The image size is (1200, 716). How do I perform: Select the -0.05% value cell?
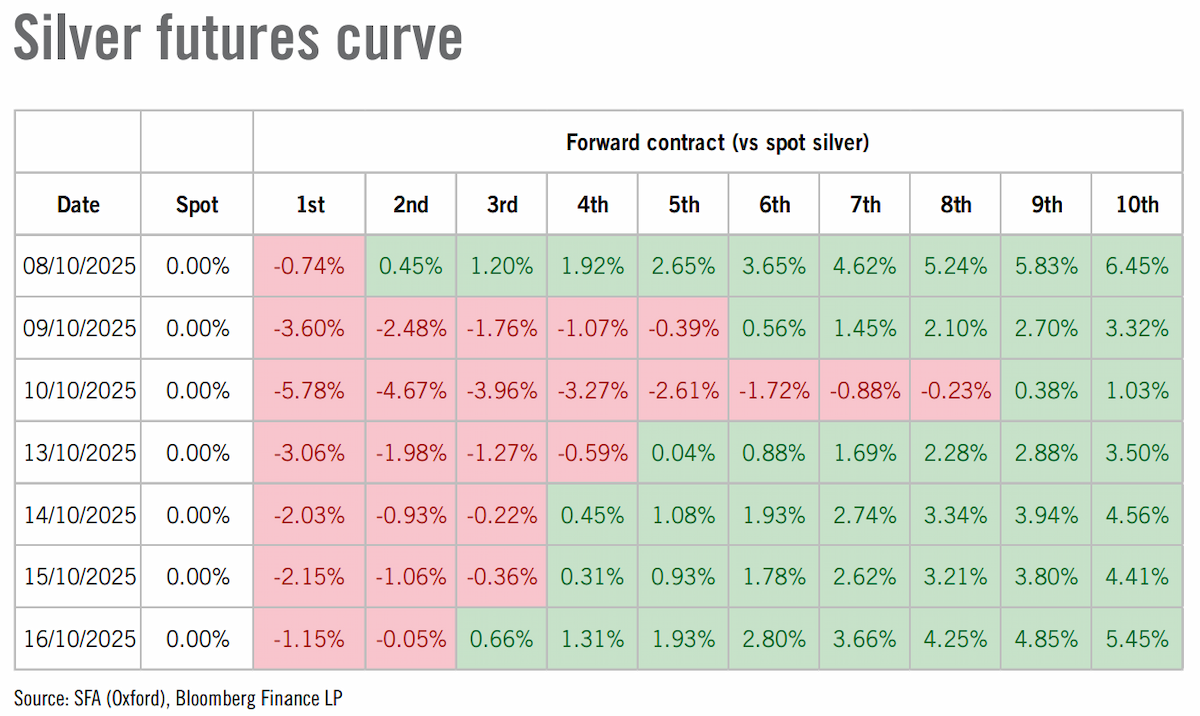click(x=411, y=638)
